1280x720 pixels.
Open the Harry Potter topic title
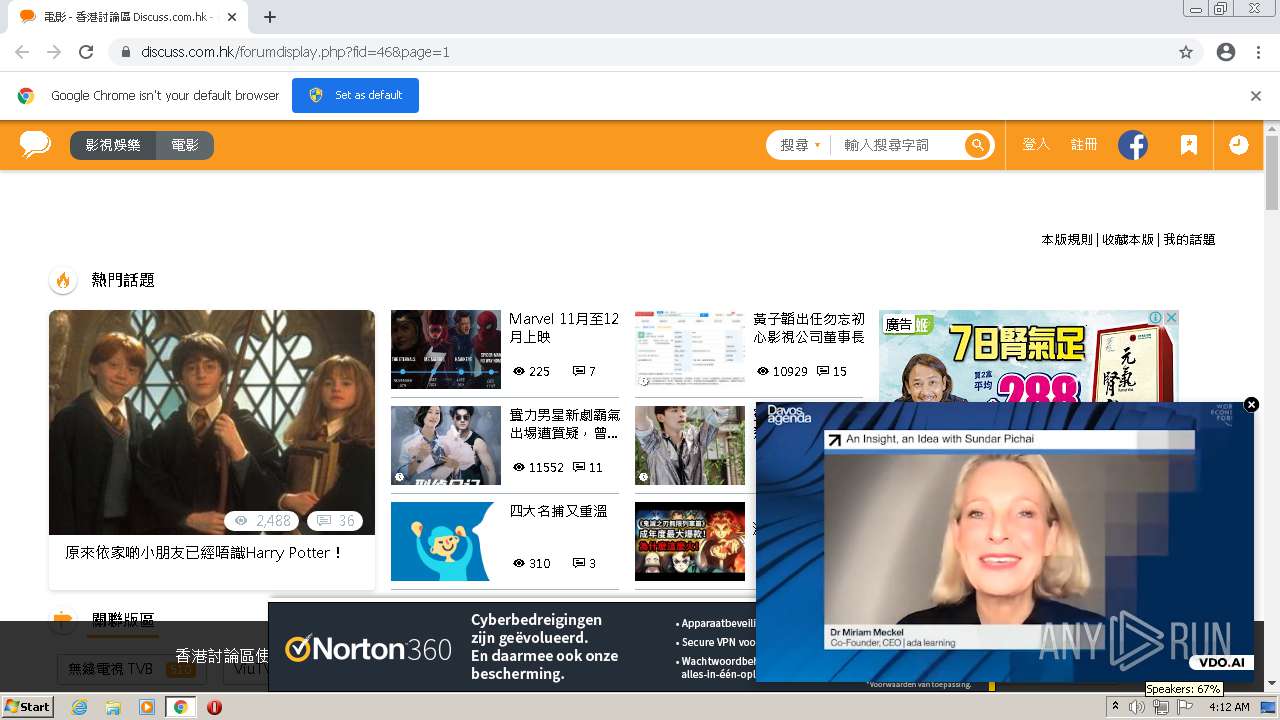point(204,553)
